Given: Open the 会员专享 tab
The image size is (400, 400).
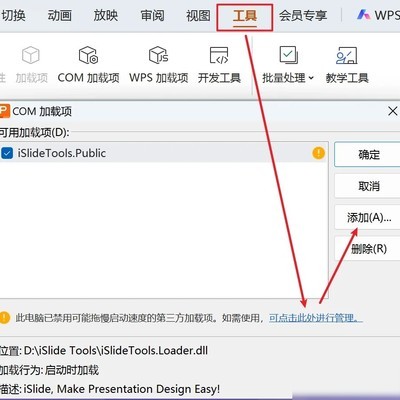Looking at the screenshot, I should pos(303,15).
